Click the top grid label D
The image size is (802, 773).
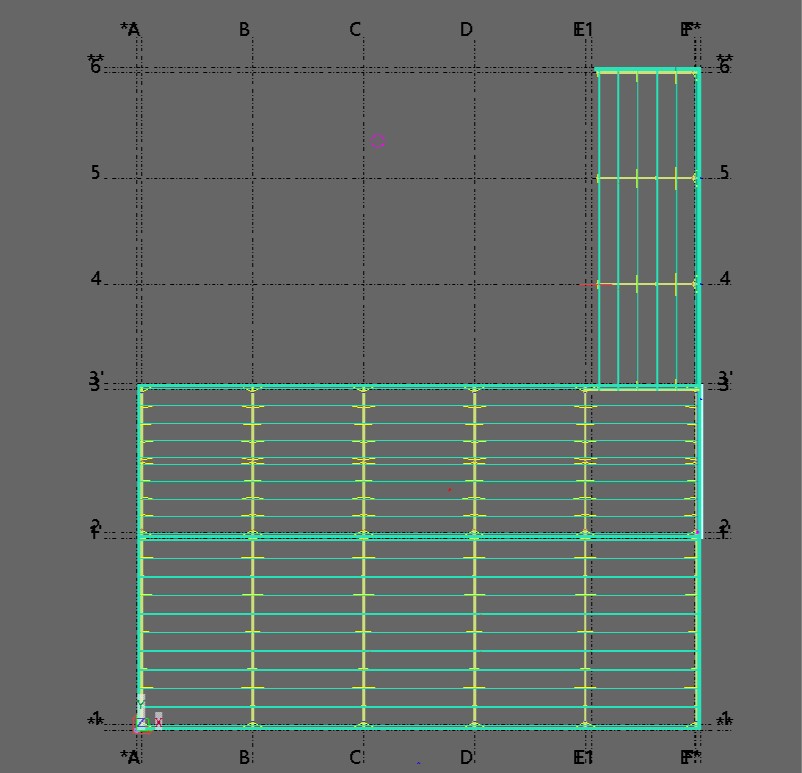[x=466, y=30]
